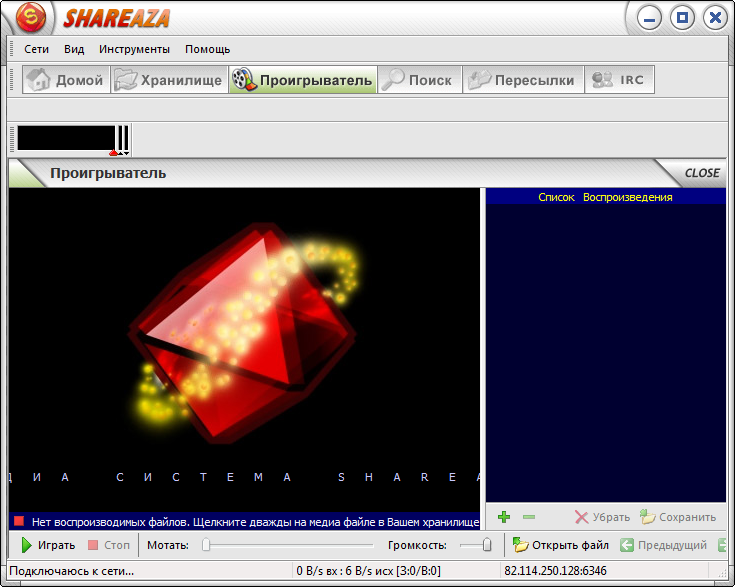
Task: Click the house icon on Домой
Action: pos(38,79)
